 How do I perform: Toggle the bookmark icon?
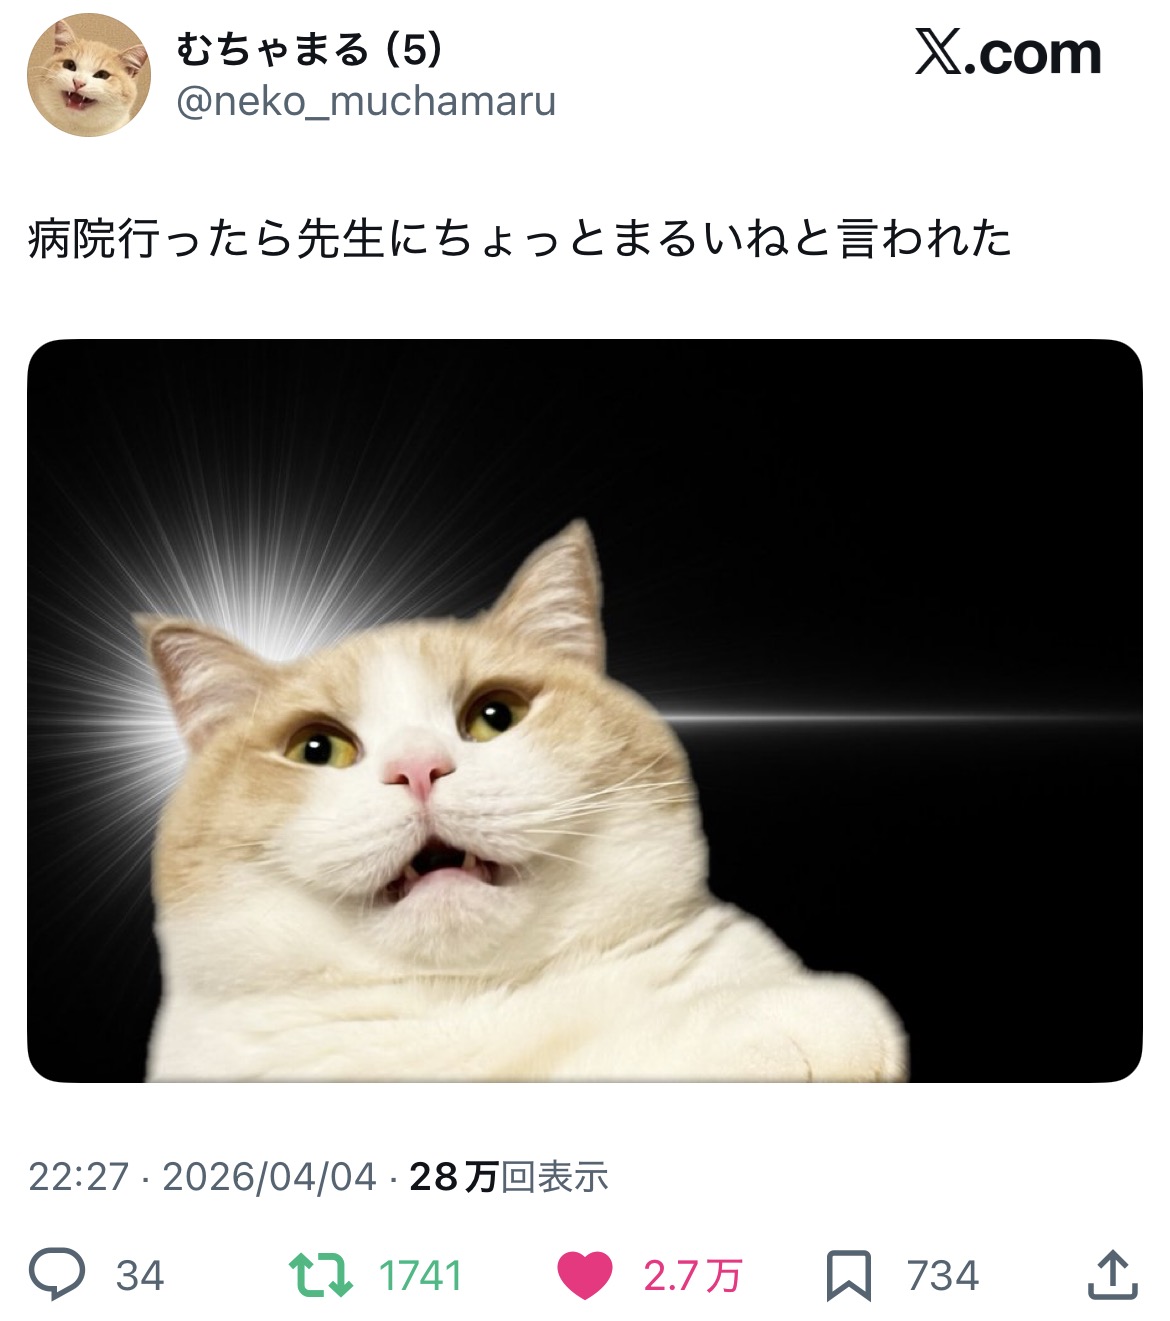tap(848, 1276)
